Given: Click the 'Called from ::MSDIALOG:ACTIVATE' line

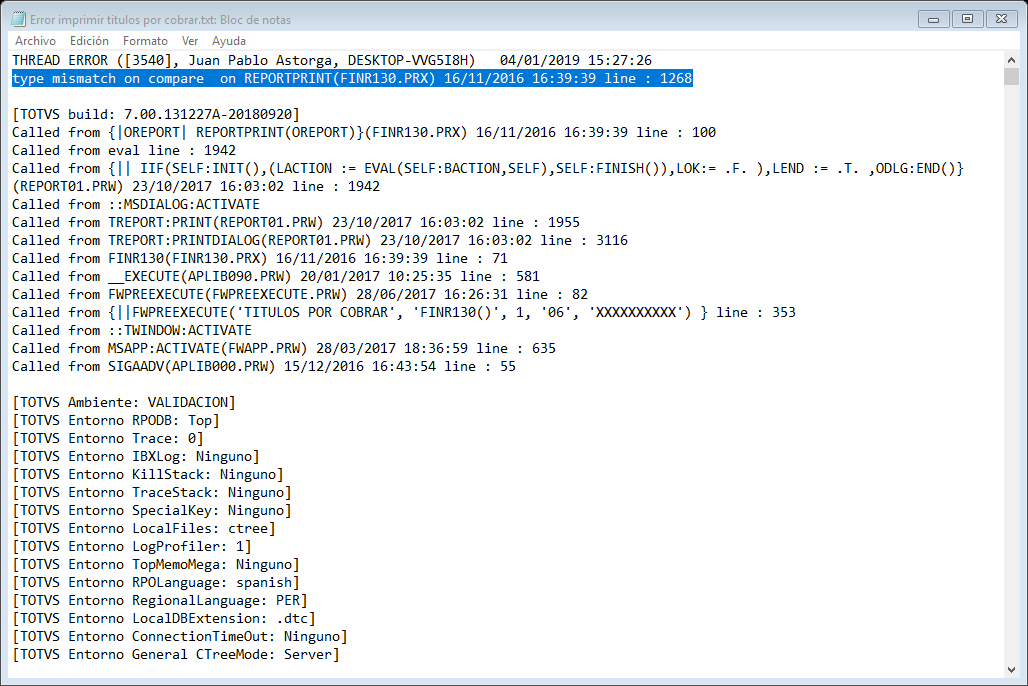Looking at the screenshot, I should click(x=136, y=204).
